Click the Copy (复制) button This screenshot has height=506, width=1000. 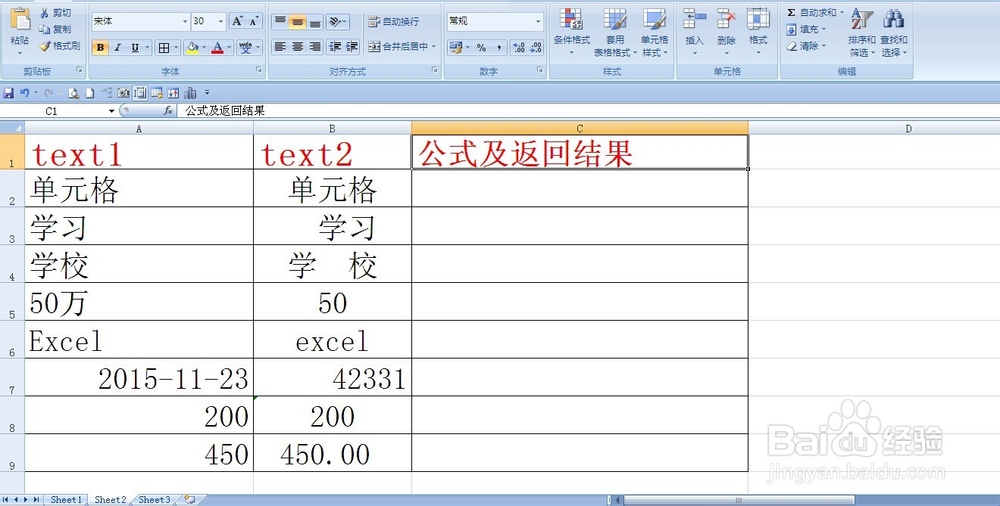point(55,29)
